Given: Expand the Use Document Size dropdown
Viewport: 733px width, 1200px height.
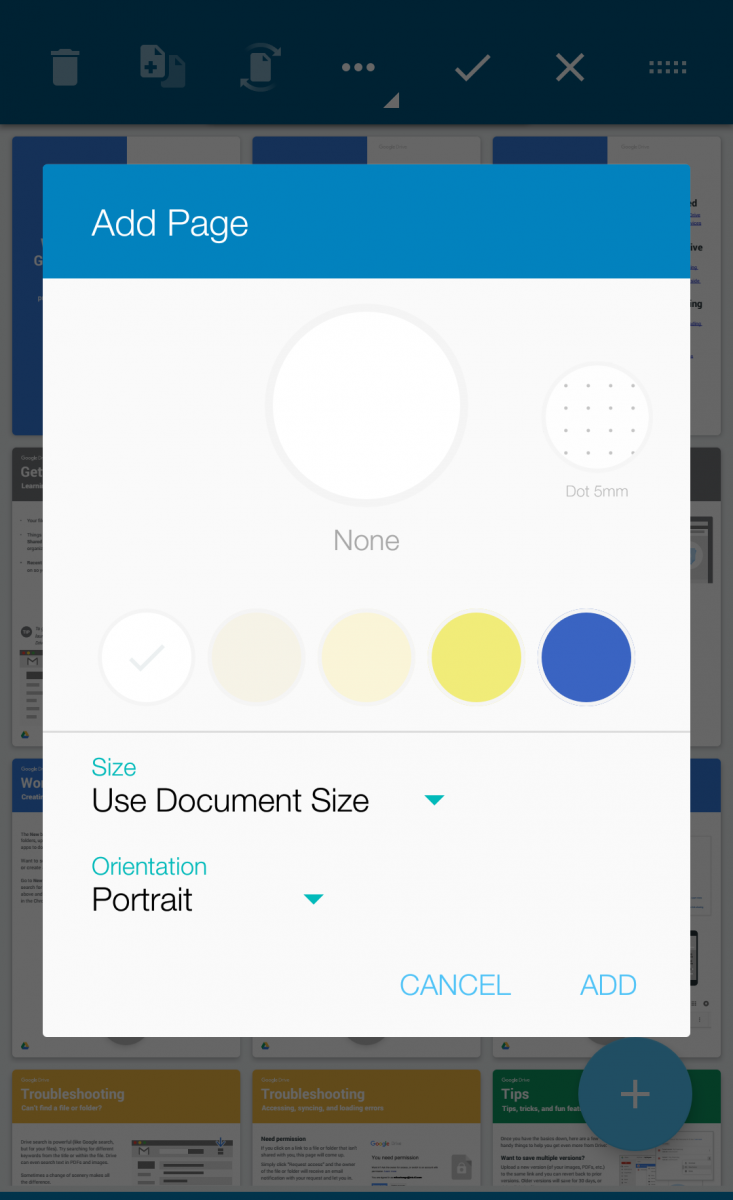Looking at the screenshot, I should [434, 799].
